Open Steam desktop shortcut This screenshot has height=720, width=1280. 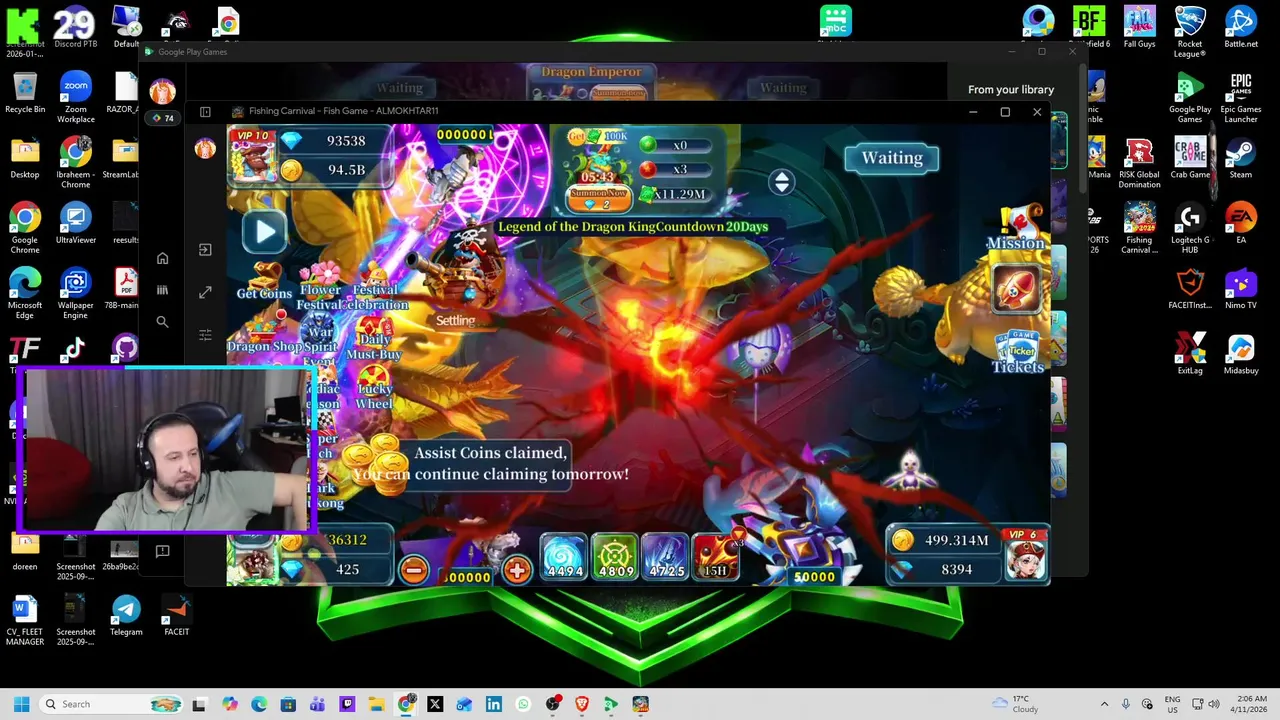point(1240,158)
